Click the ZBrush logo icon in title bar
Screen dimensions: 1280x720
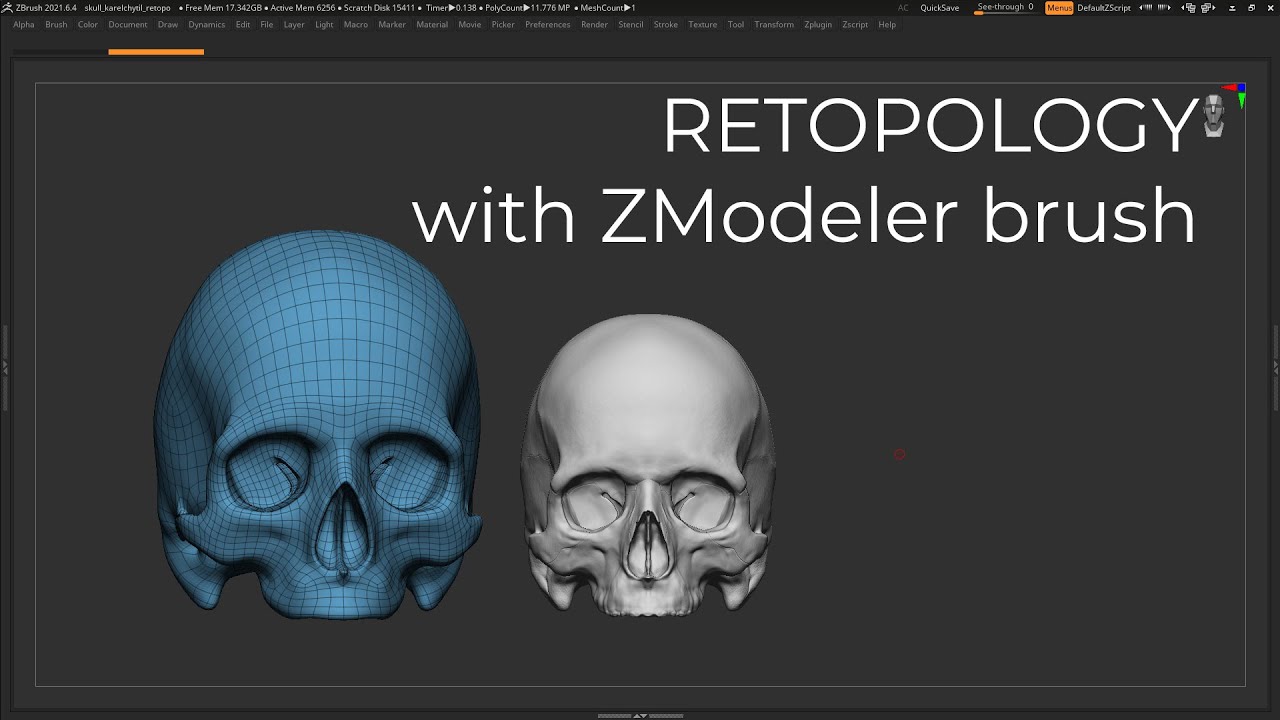[8, 7]
